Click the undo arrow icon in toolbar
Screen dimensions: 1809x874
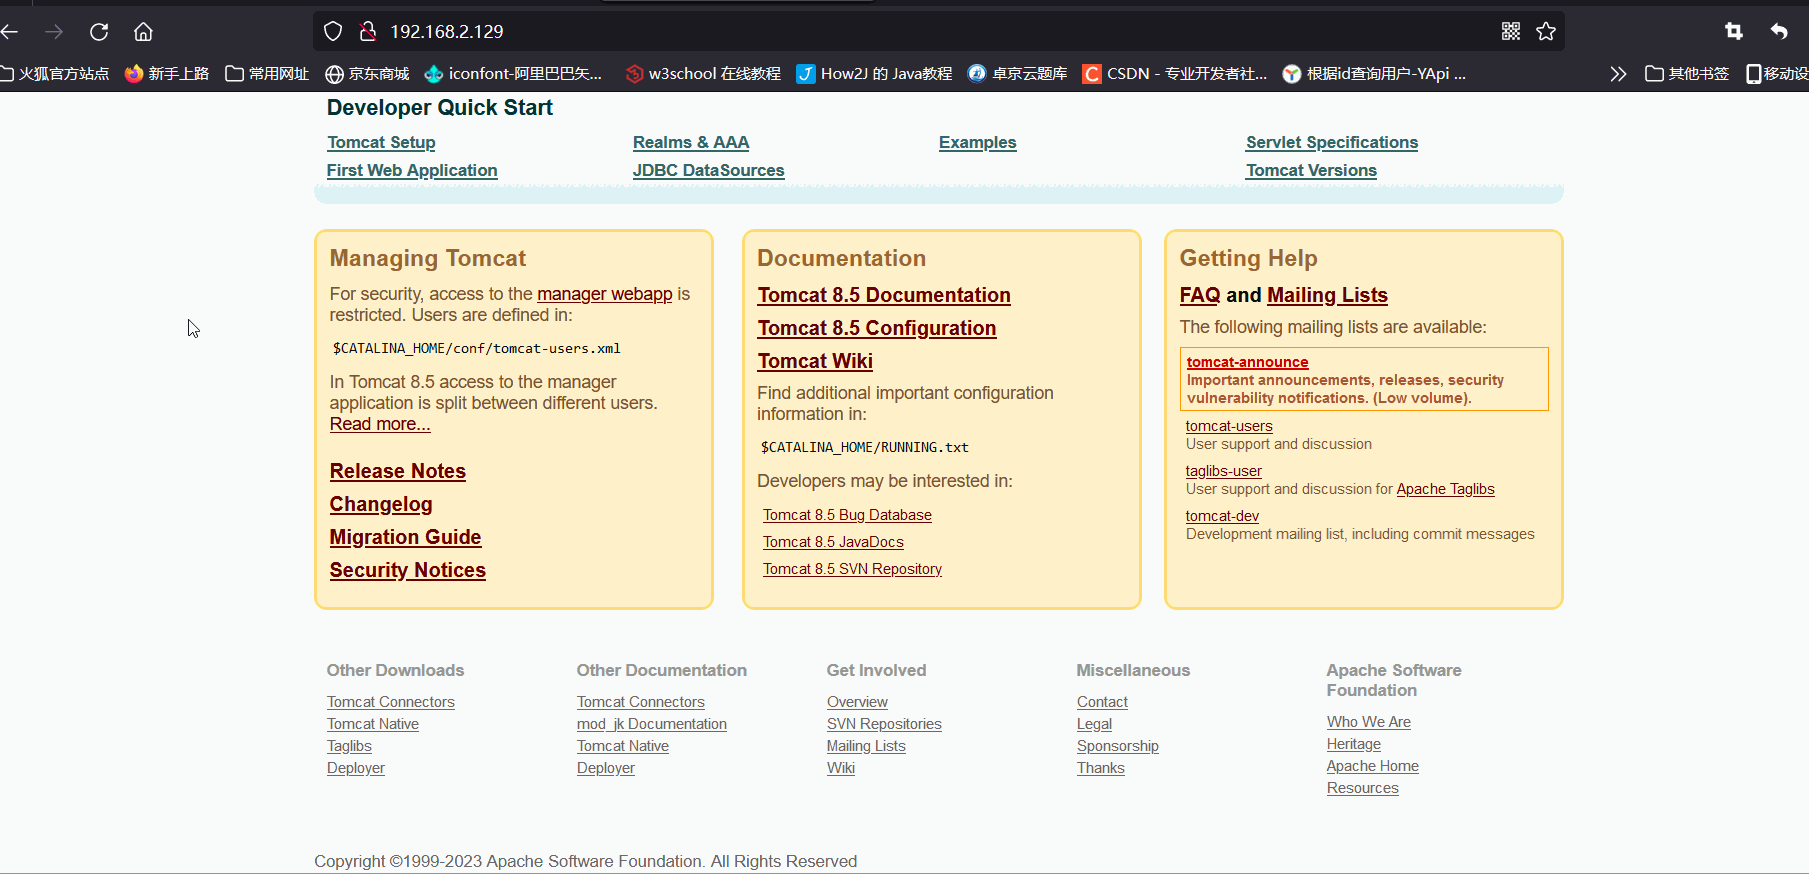coord(1779,32)
